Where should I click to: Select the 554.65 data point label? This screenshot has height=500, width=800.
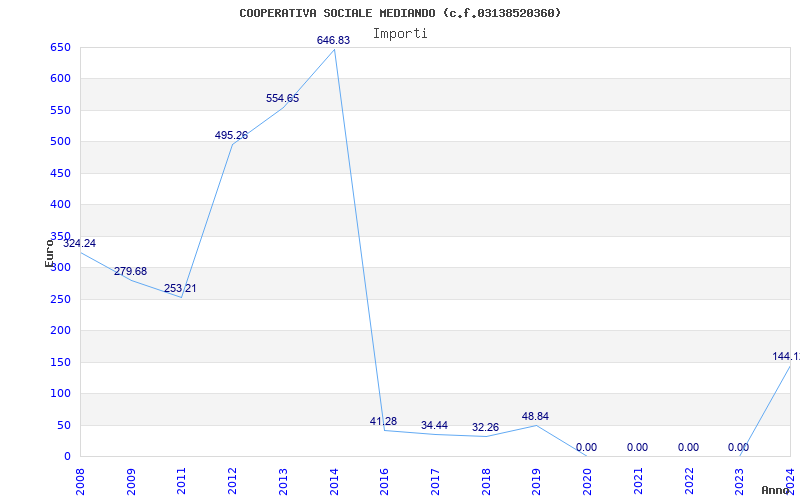pos(282,98)
